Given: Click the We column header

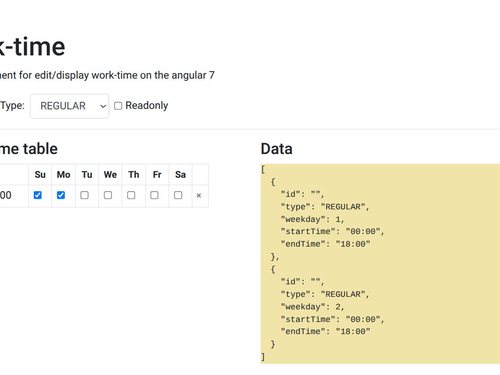Looking at the screenshot, I should [x=110, y=175].
